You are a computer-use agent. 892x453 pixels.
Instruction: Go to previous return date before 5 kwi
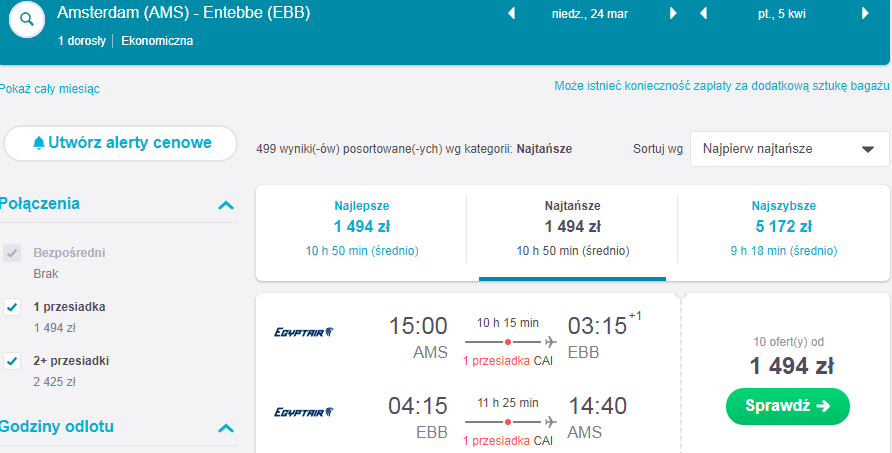click(703, 13)
